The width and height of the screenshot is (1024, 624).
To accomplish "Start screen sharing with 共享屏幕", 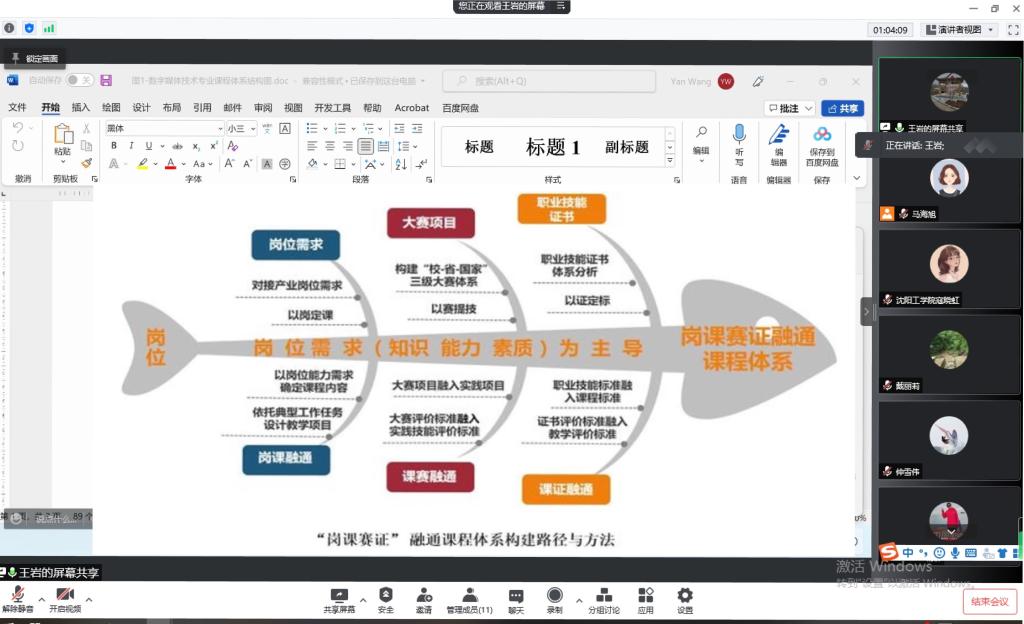I will click(x=339, y=601).
